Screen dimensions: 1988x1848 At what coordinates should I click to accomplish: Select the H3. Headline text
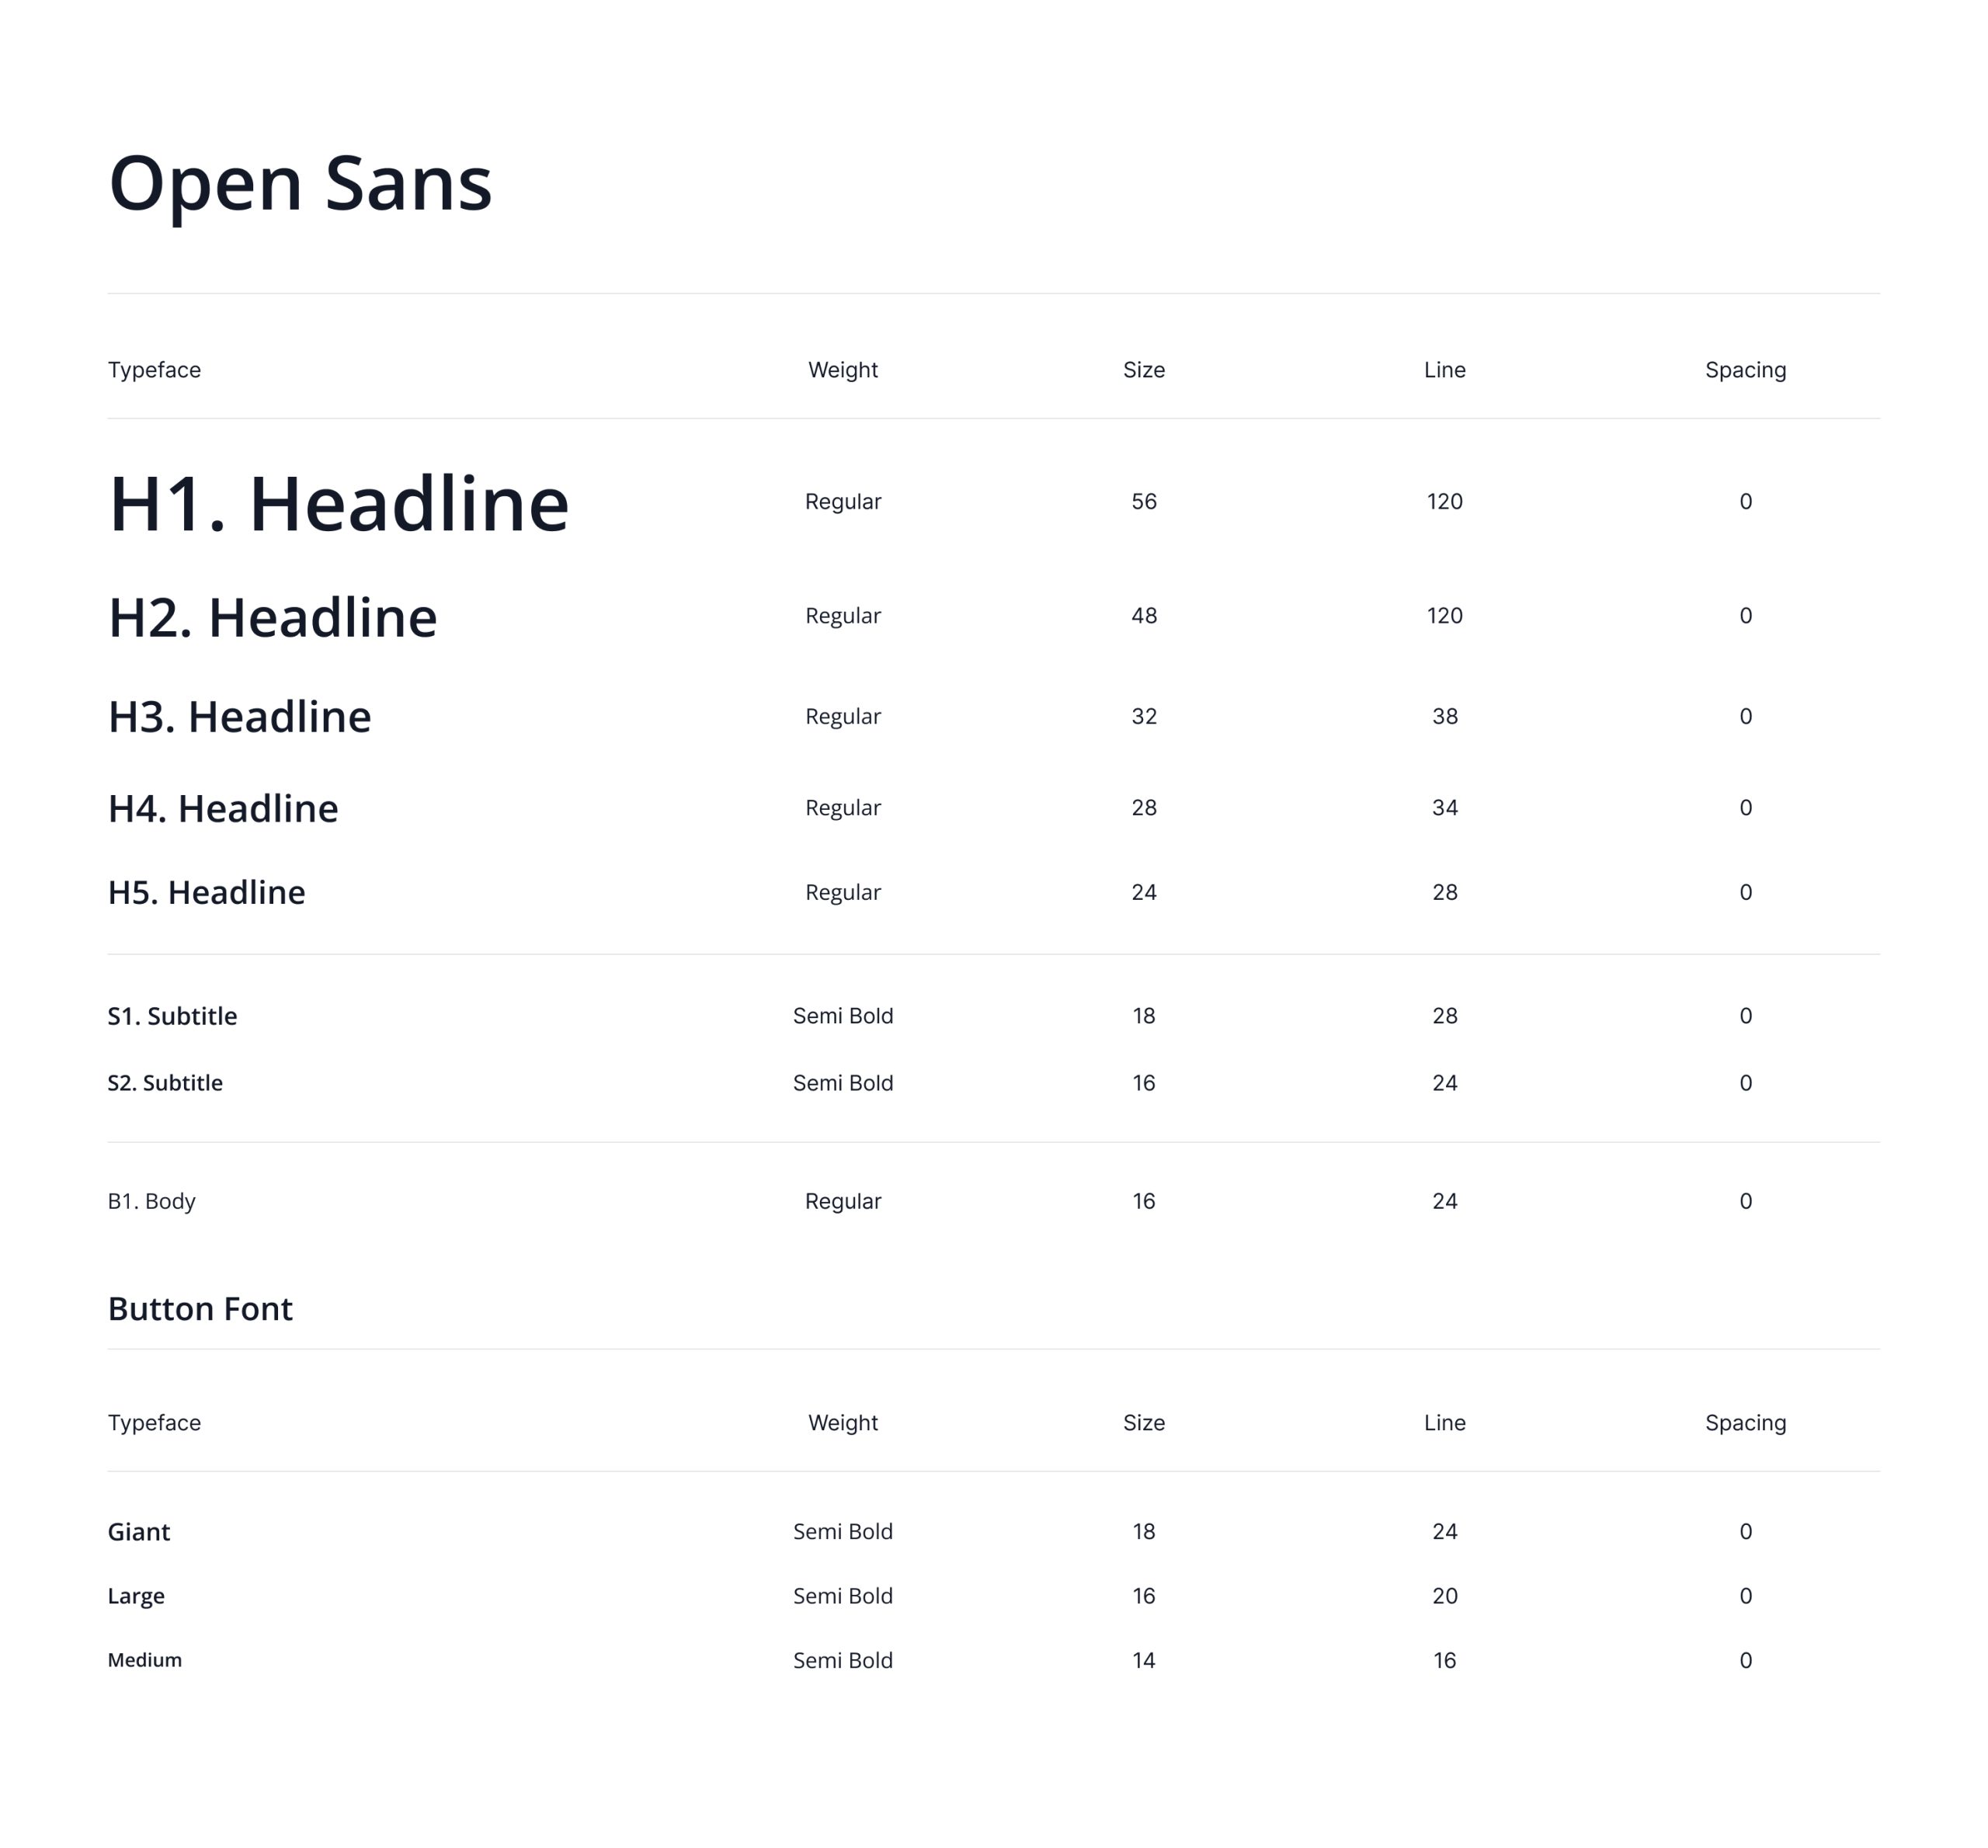[239, 717]
